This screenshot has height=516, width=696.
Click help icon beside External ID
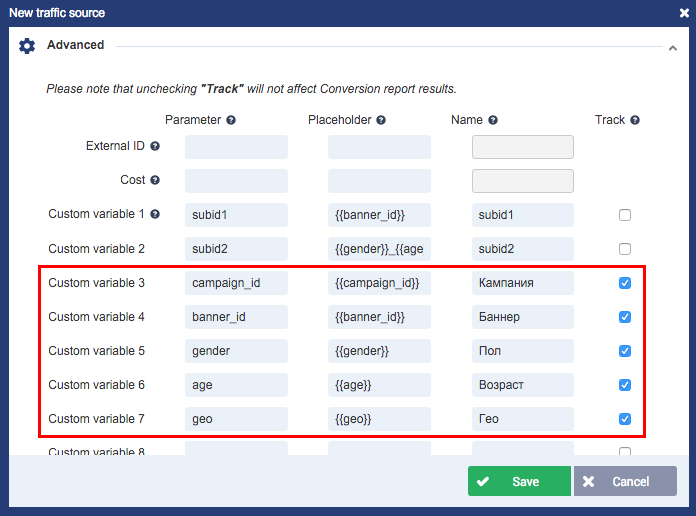tap(155, 146)
